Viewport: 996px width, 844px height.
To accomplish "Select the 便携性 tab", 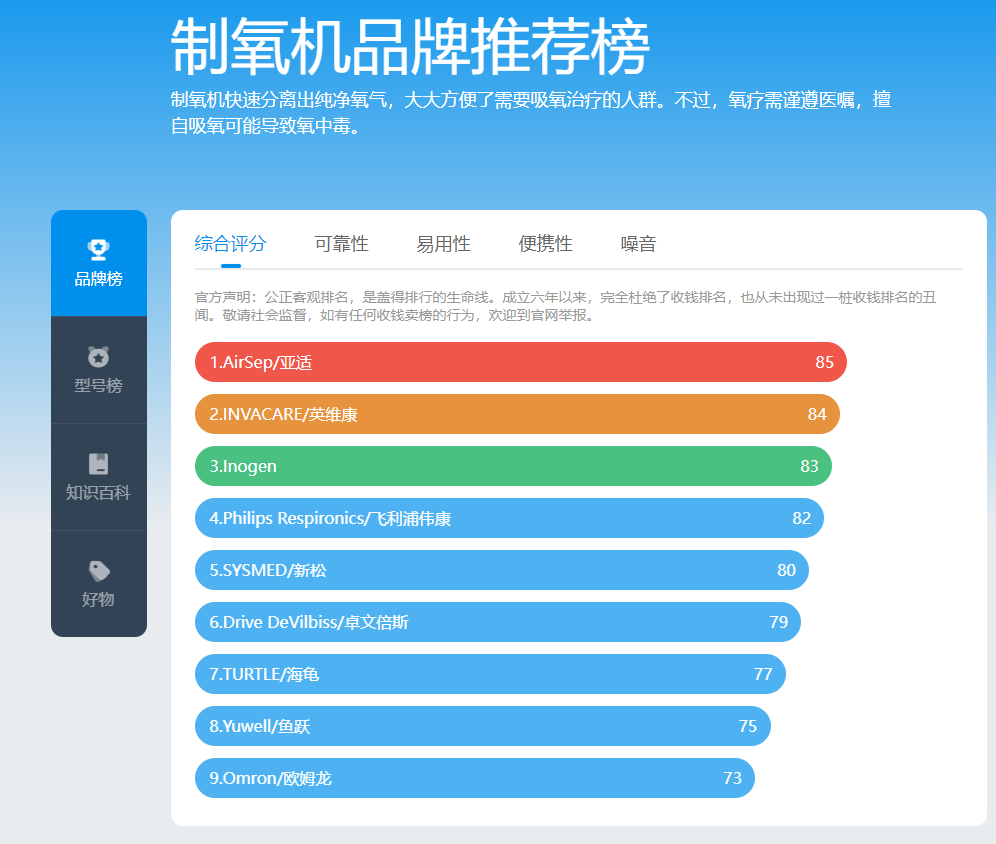I will coord(546,243).
